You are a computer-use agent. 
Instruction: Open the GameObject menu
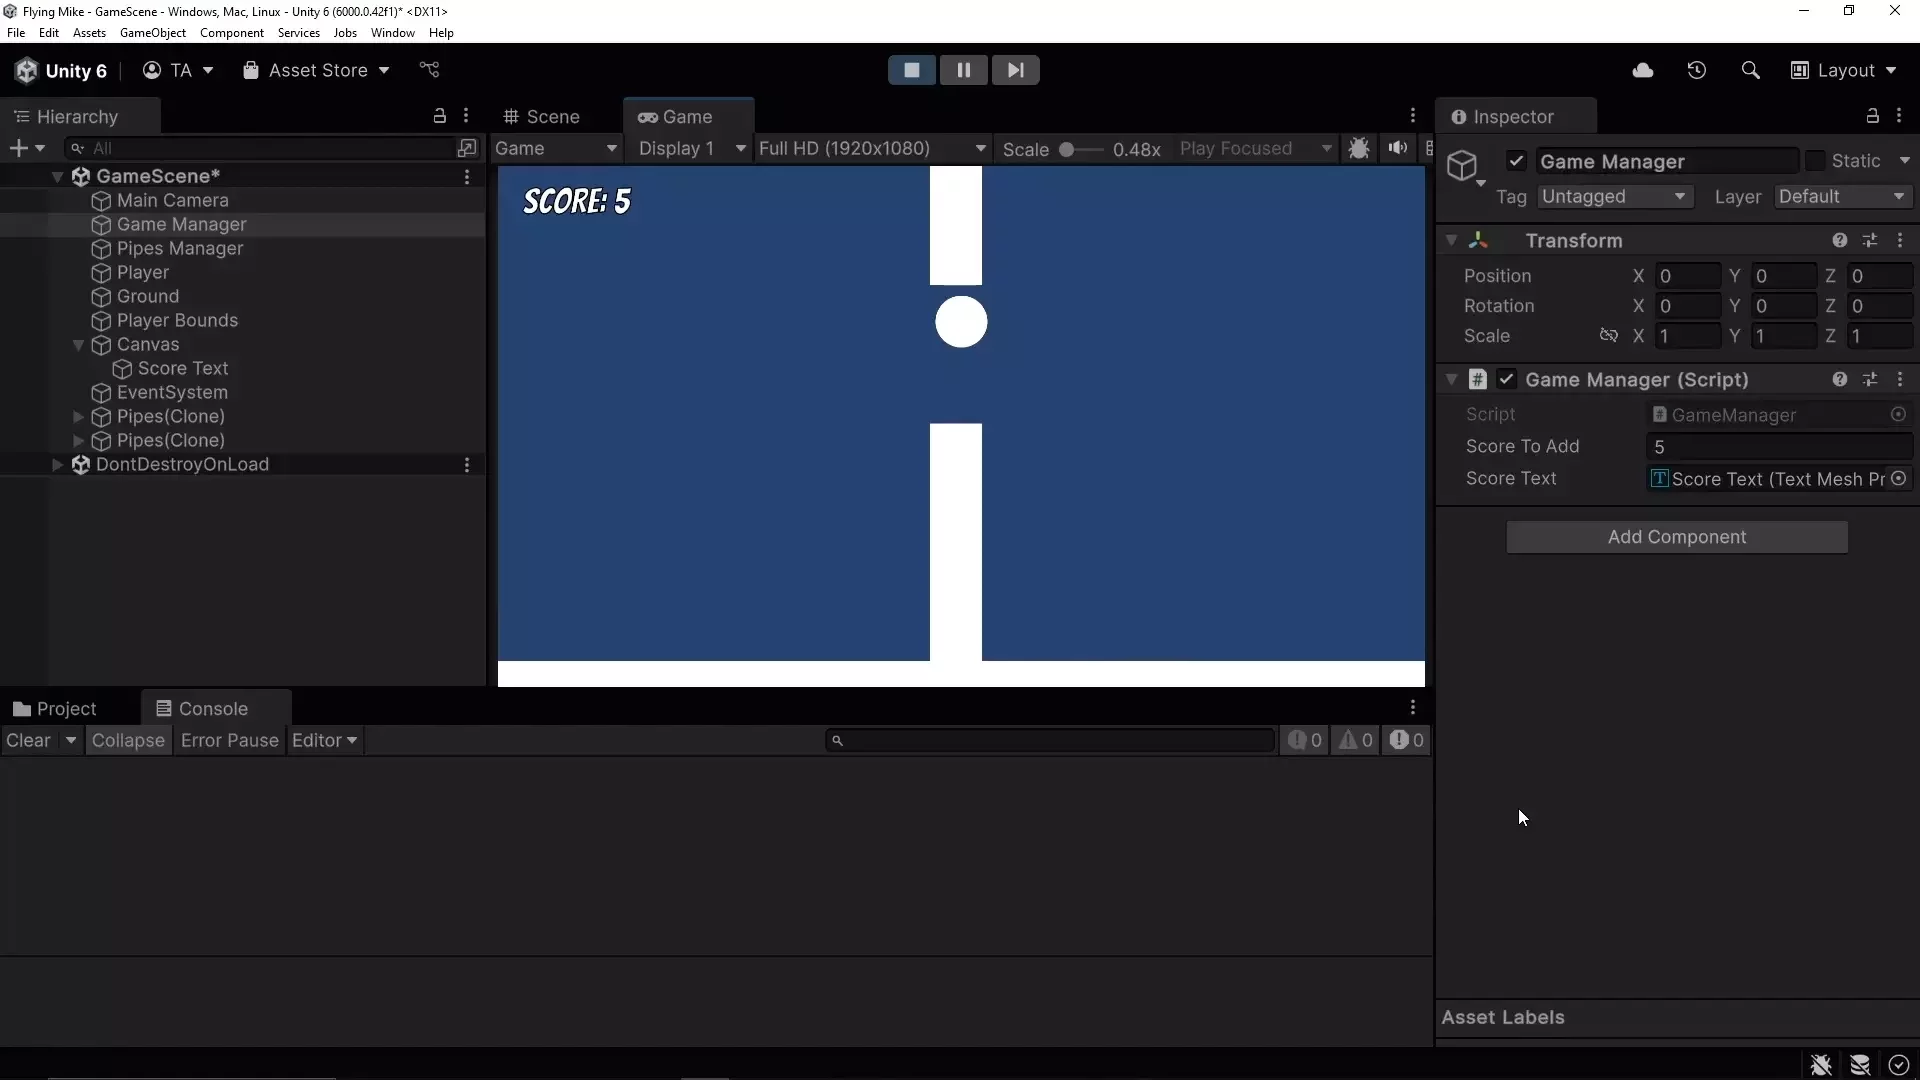pos(153,33)
